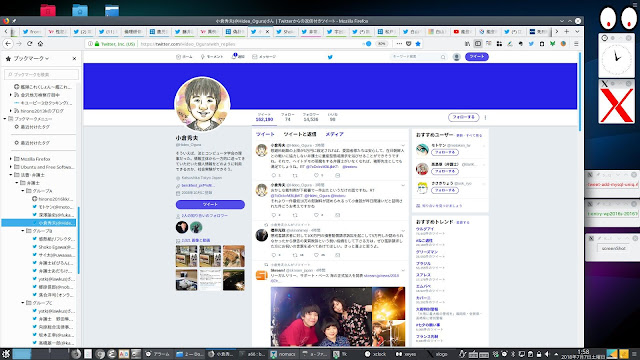The height and width of the screenshot is (360, 640).
Task: Collapse the グループC bookmark folder
Action: 23,303
